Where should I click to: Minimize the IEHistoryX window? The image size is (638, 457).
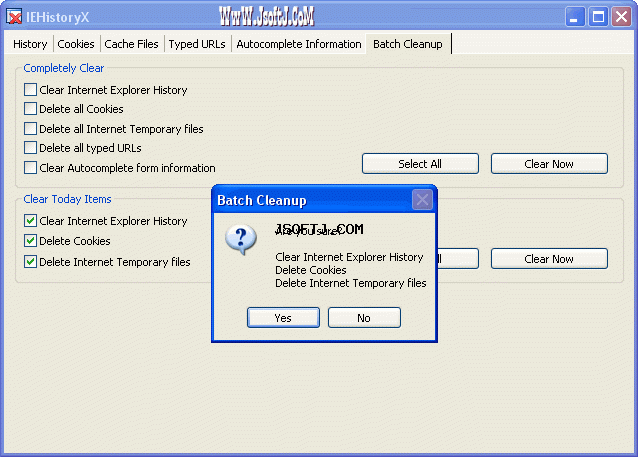coord(575,17)
